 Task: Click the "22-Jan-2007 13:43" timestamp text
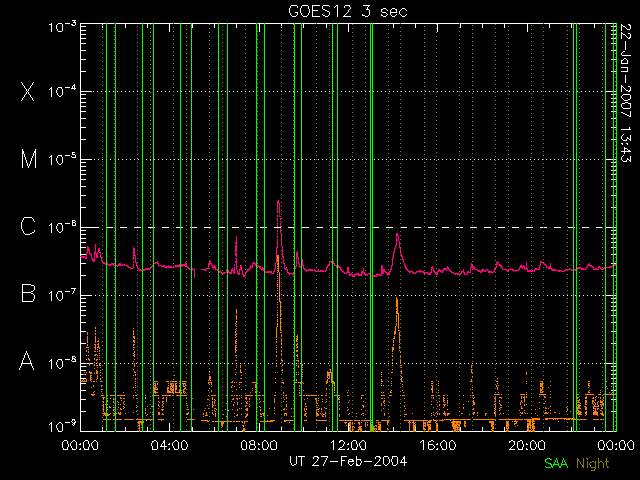(626, 93)
